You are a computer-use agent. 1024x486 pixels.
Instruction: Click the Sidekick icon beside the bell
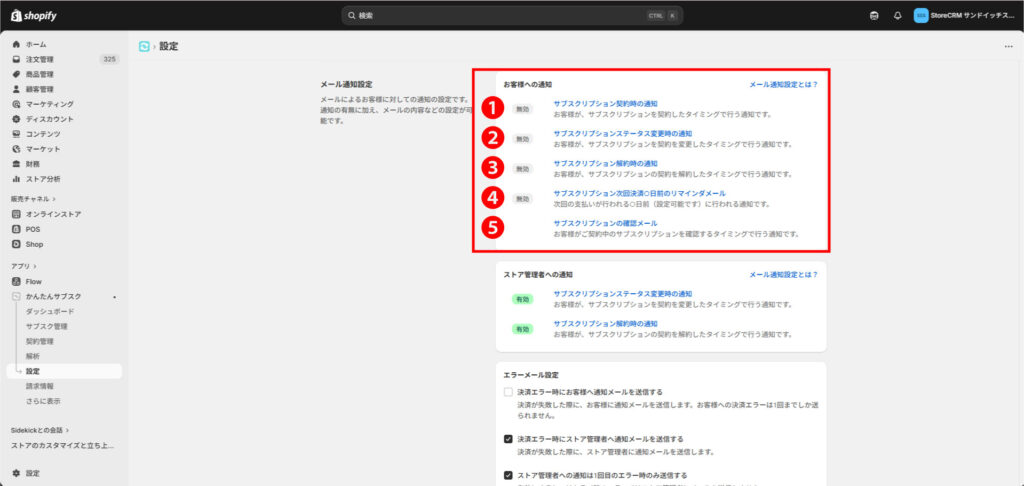tap(874, 16)
